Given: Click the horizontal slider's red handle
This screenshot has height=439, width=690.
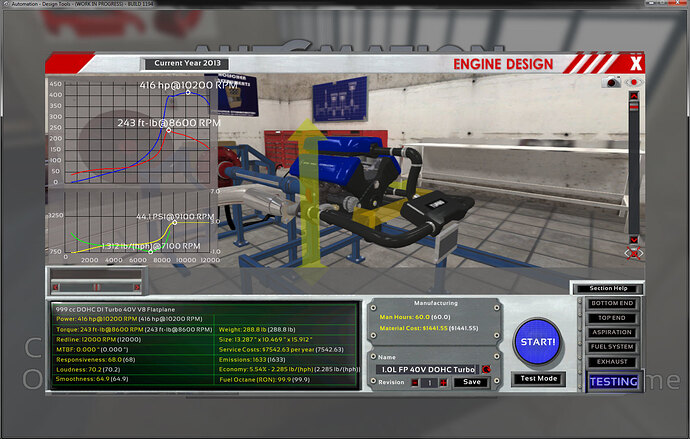Looking at the screenshot, I should click(96, 287).
